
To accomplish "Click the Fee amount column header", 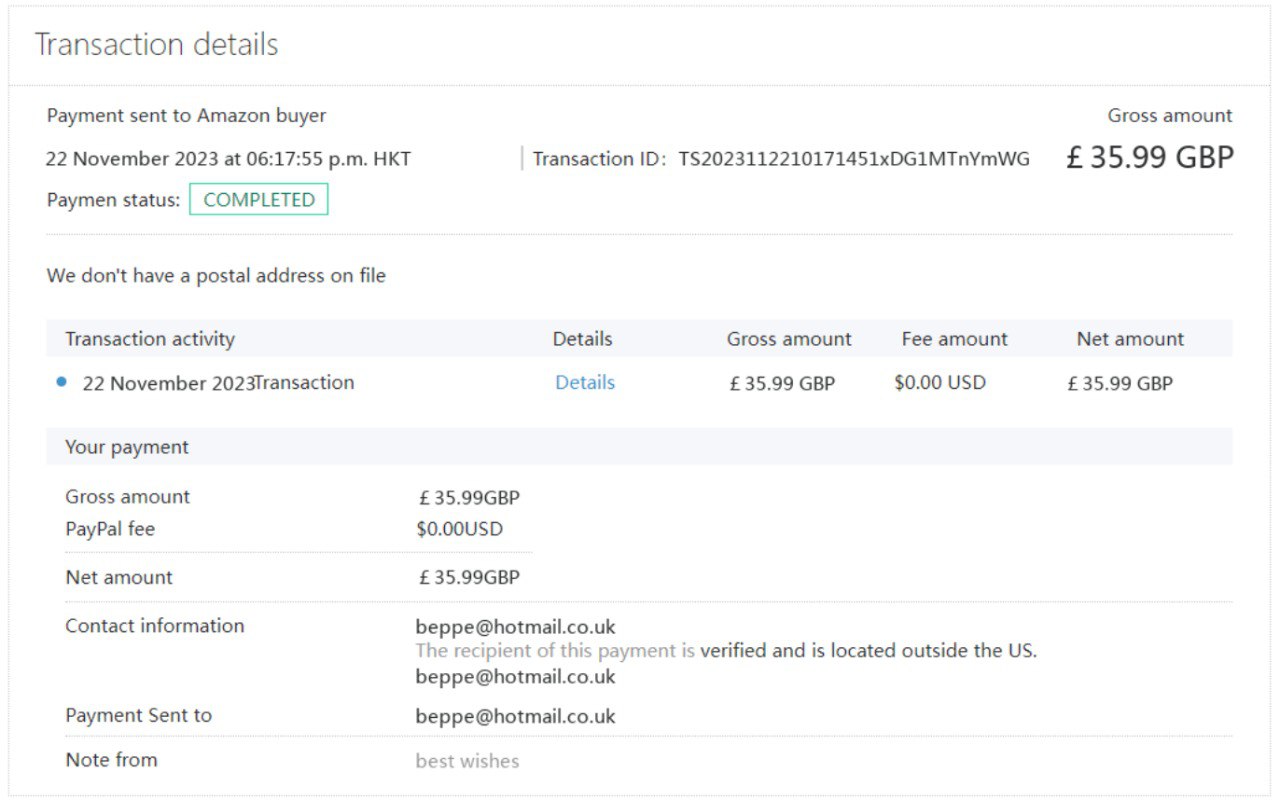I will [954, 339].
